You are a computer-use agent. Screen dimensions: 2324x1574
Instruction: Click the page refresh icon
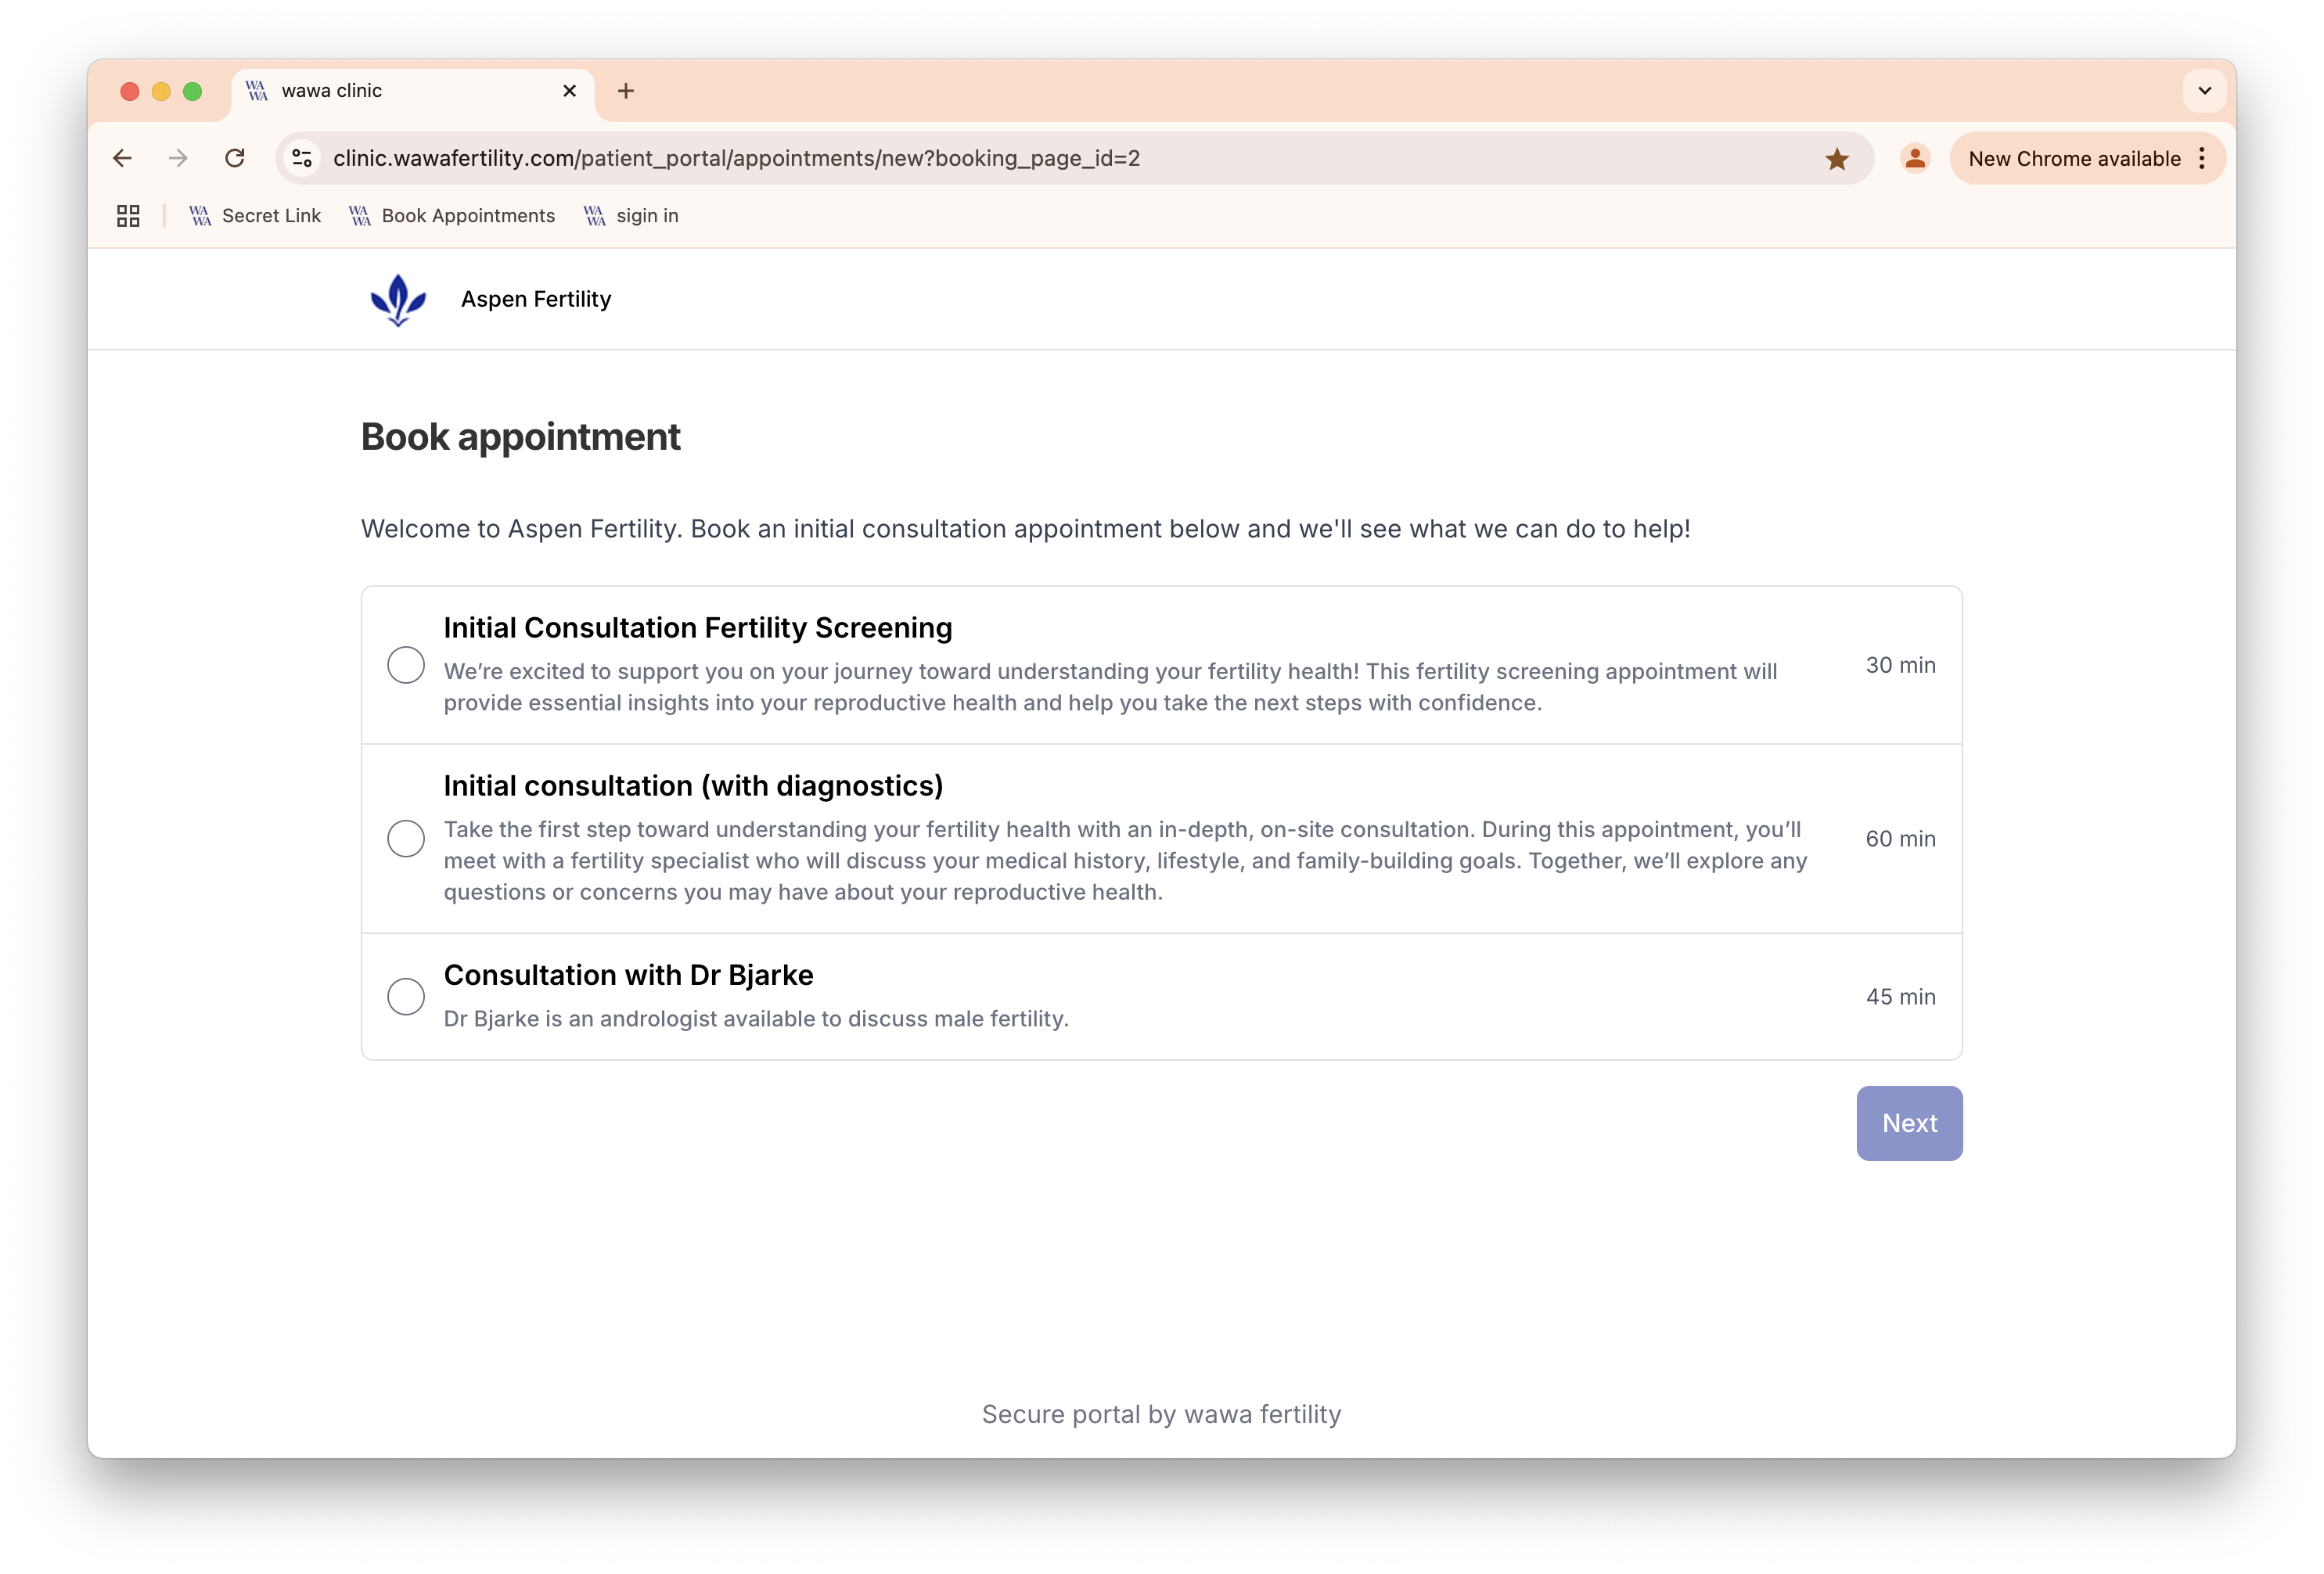tap(236, 158)
